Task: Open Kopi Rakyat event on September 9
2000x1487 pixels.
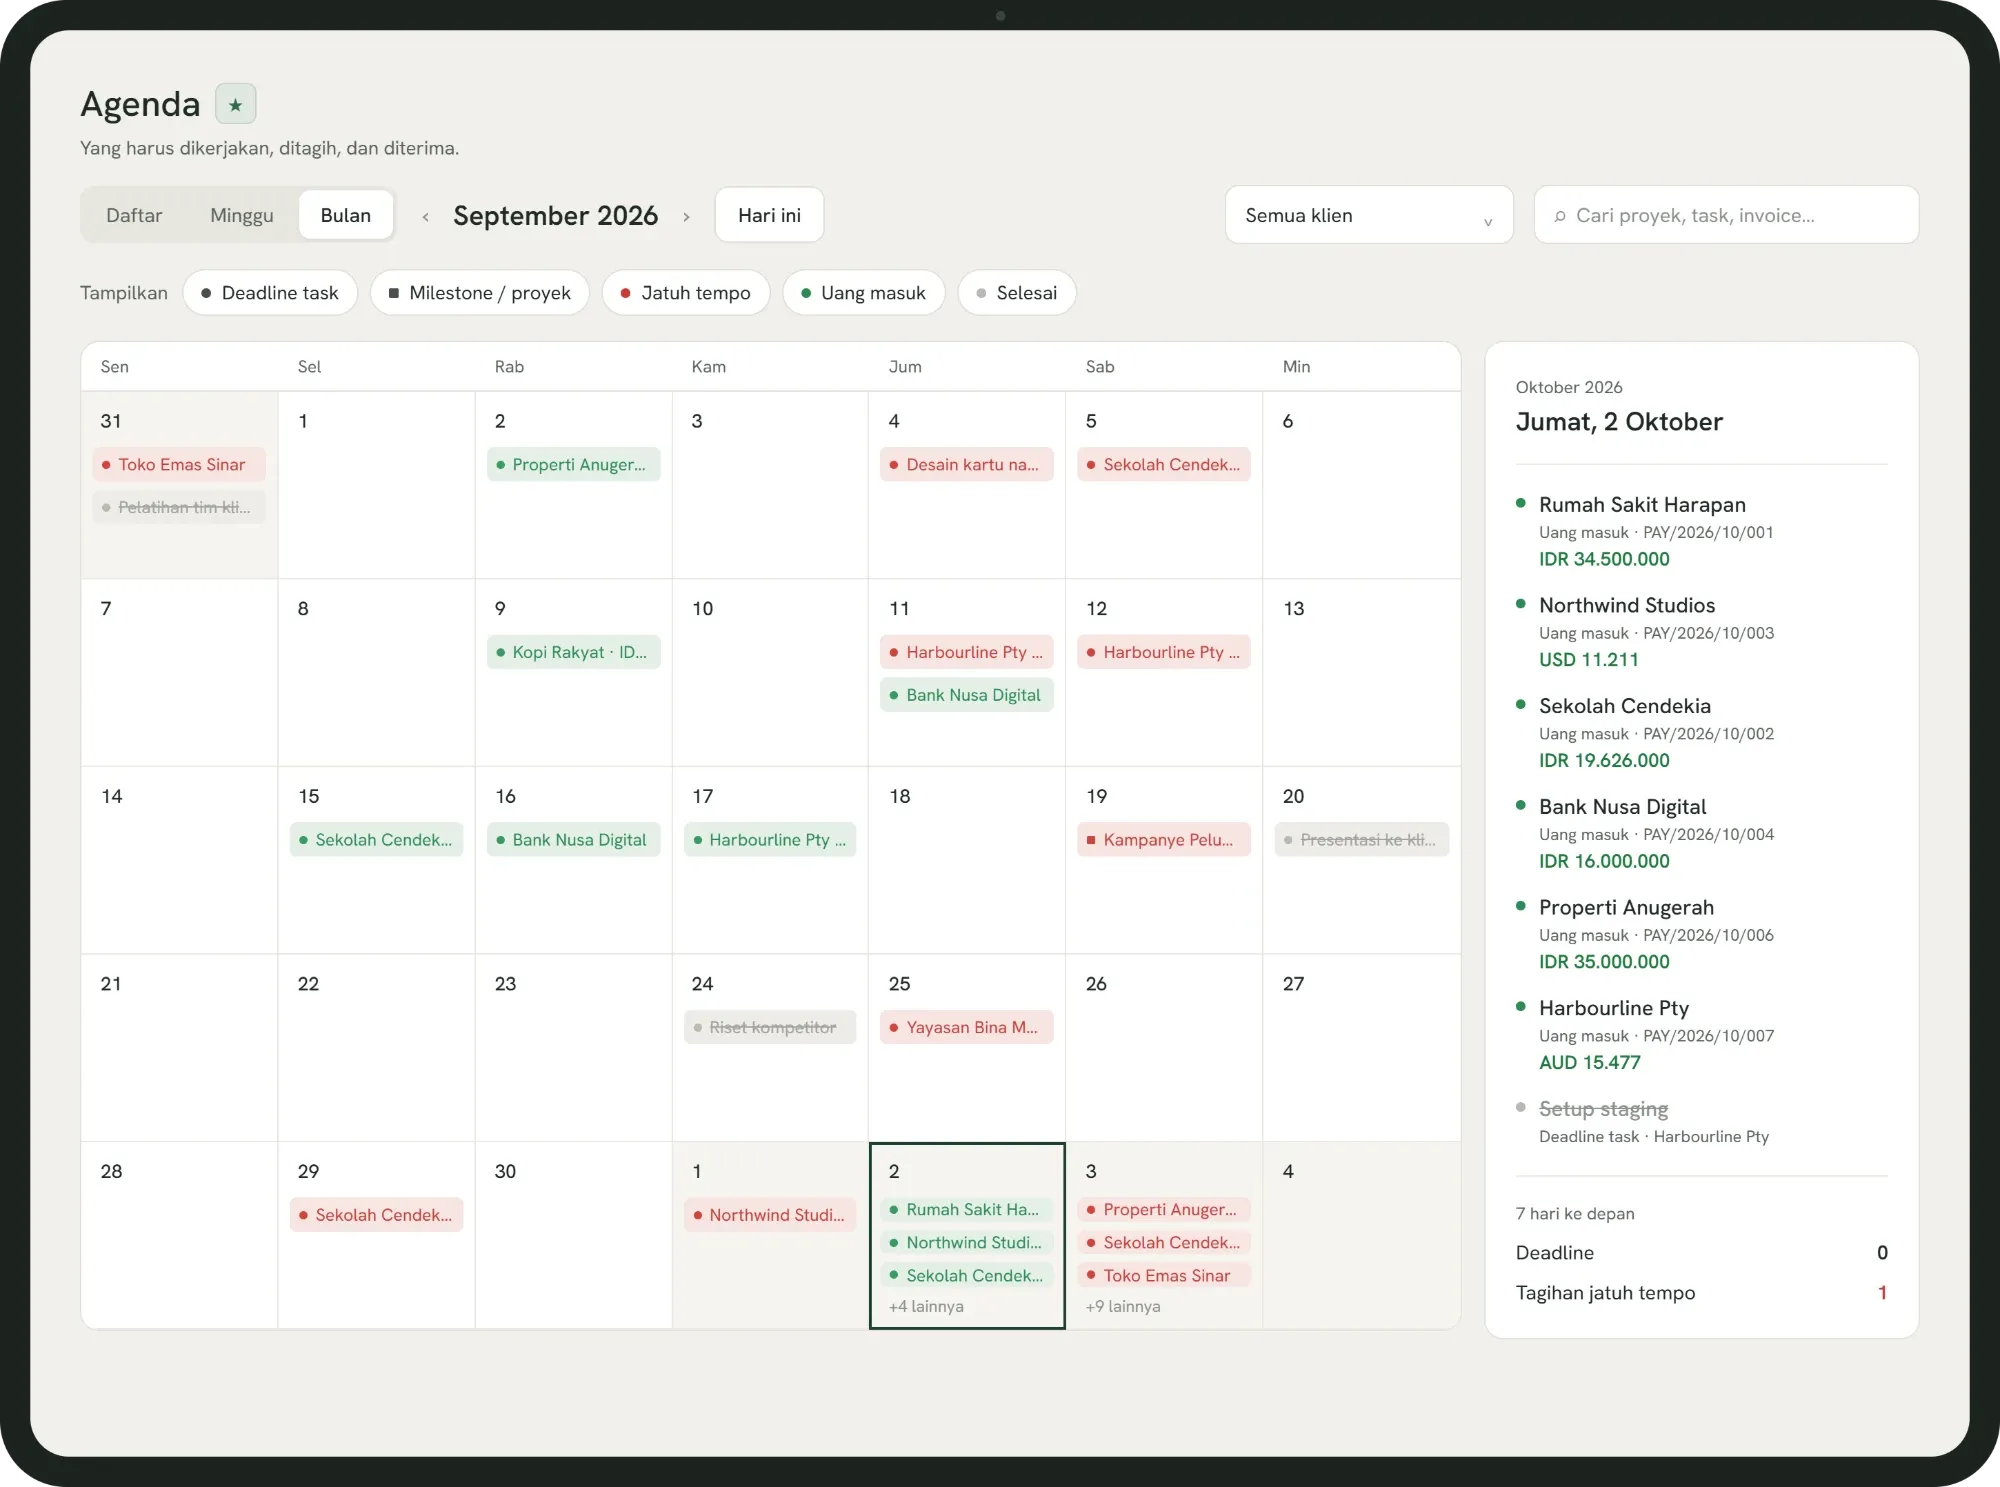Action: (x=573, y=652)
